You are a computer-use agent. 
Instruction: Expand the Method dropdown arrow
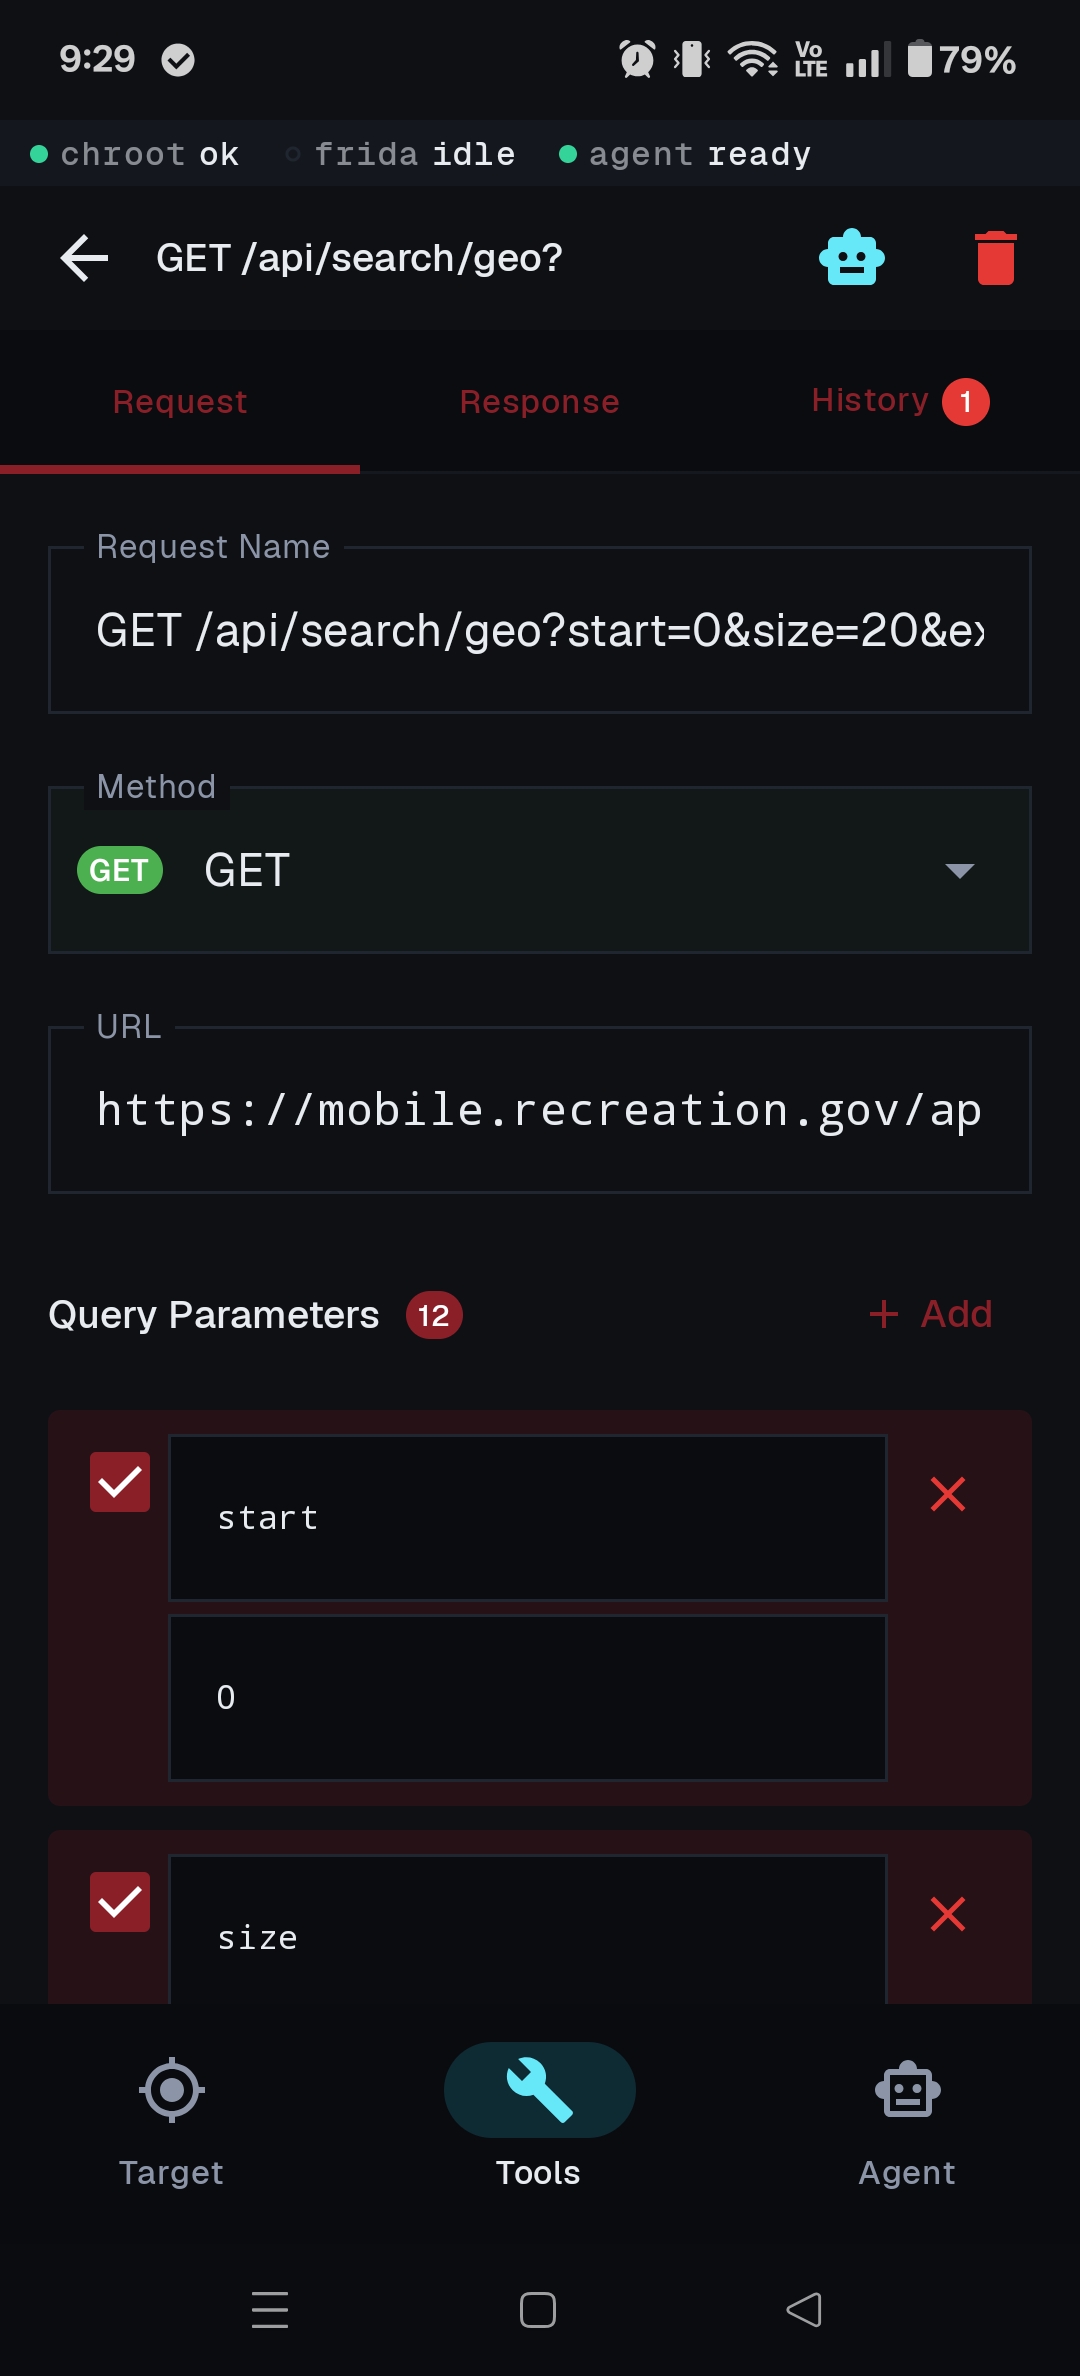pyautogui.click(x=959, y=870)
